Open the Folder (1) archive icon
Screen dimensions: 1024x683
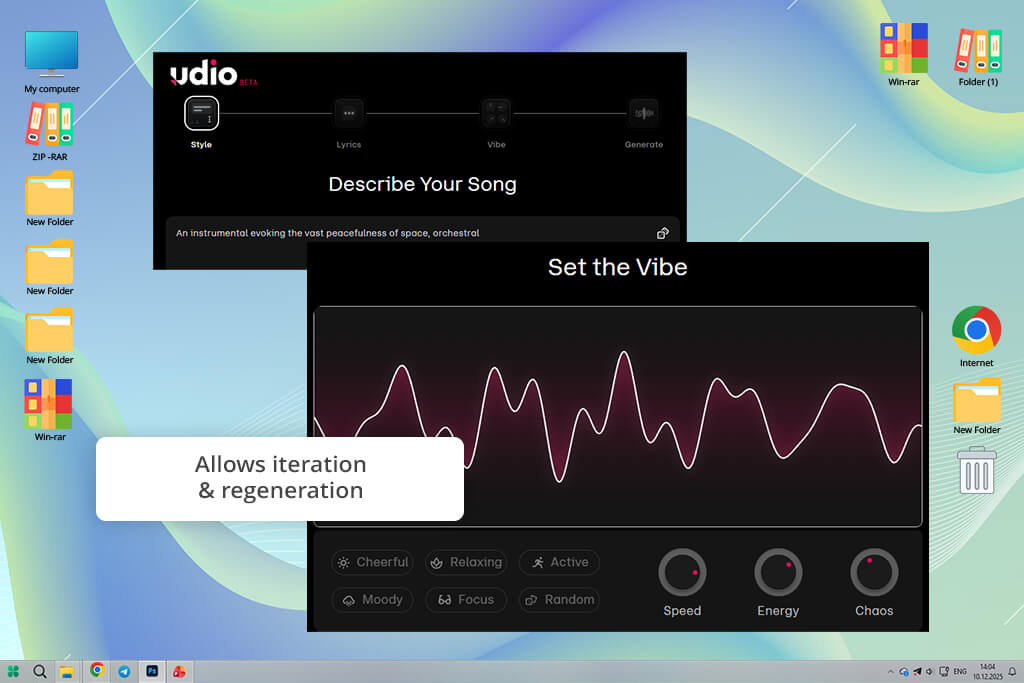pos(978,57)
